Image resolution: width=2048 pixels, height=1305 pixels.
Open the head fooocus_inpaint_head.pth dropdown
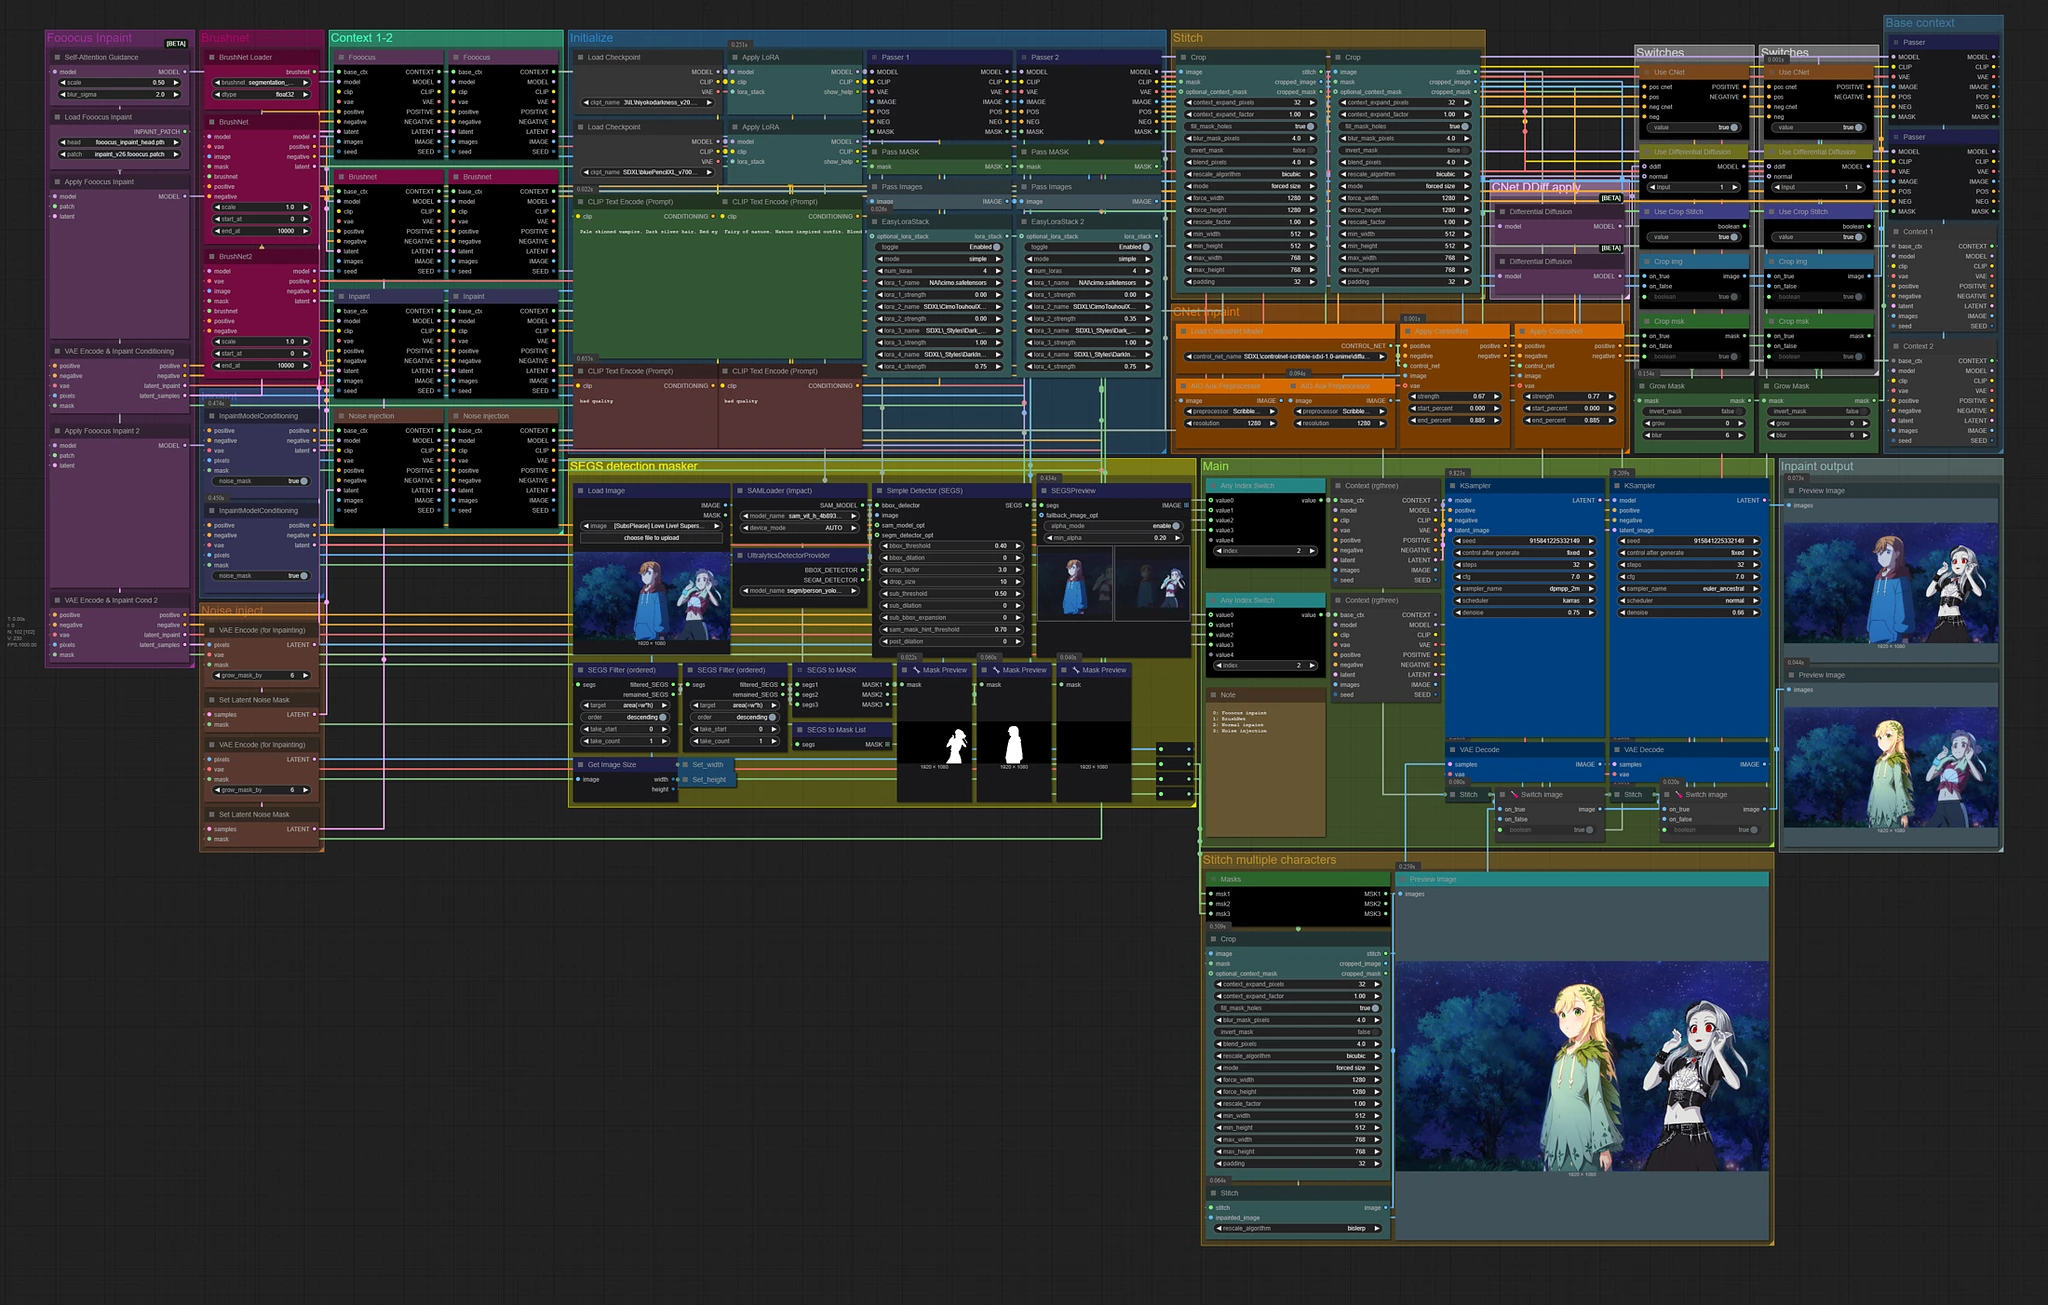point(120,142)
